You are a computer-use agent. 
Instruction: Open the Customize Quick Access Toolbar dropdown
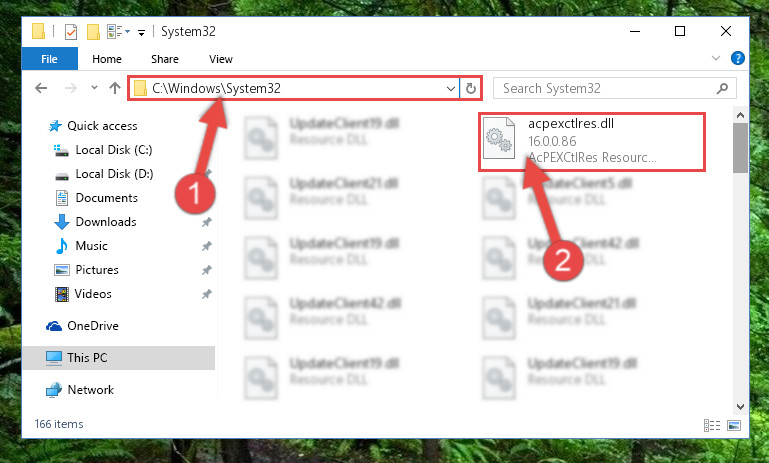141,33
